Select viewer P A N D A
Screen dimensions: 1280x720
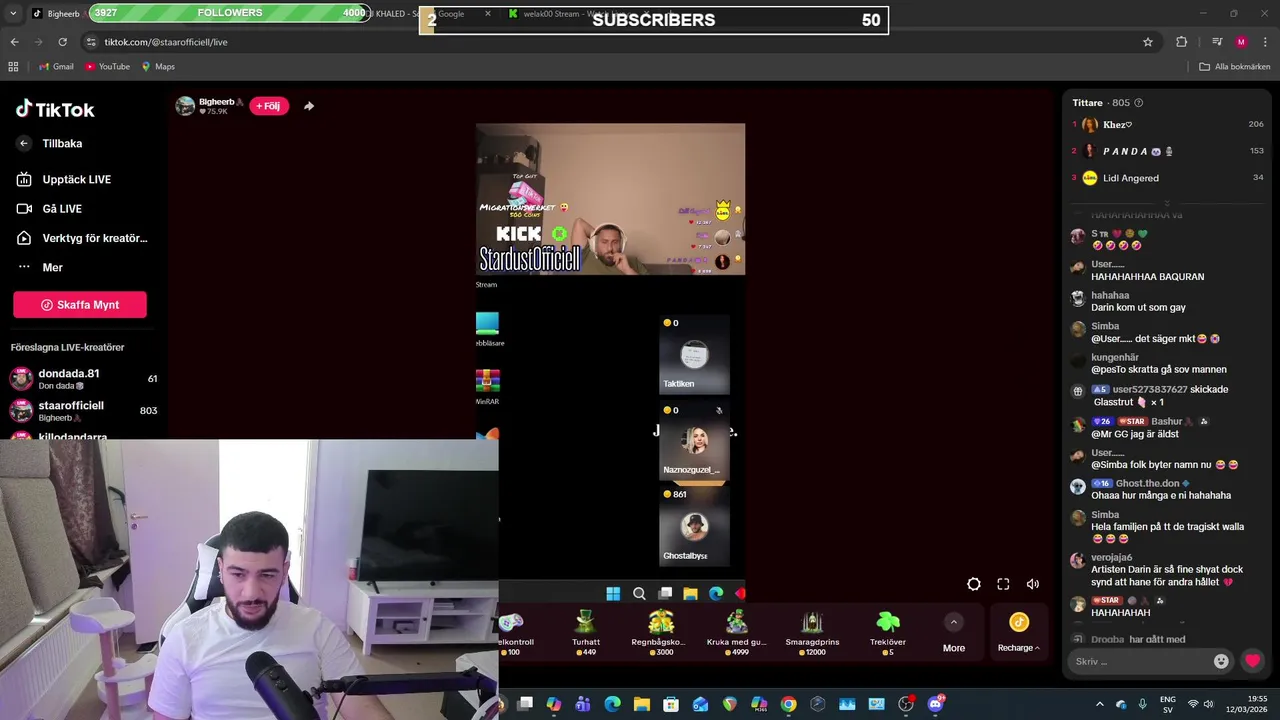(1168, 151)
